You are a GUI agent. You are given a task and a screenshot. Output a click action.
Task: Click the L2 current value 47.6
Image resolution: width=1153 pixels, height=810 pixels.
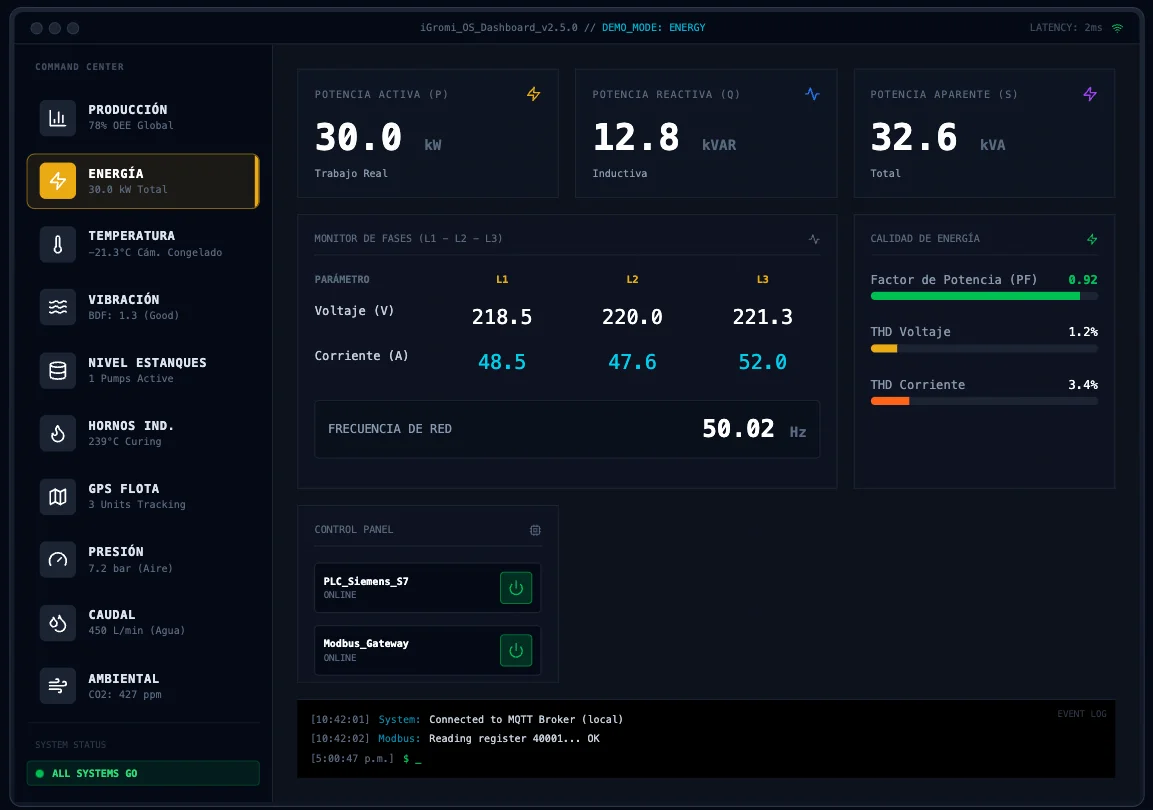(632, 362)
